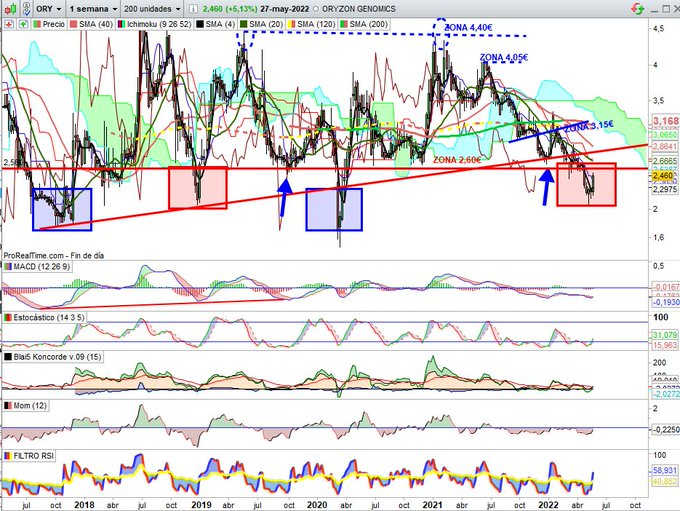Click the 2019 year label on time axis
Viewport: 680px width, 511px height.
(201, 505)
